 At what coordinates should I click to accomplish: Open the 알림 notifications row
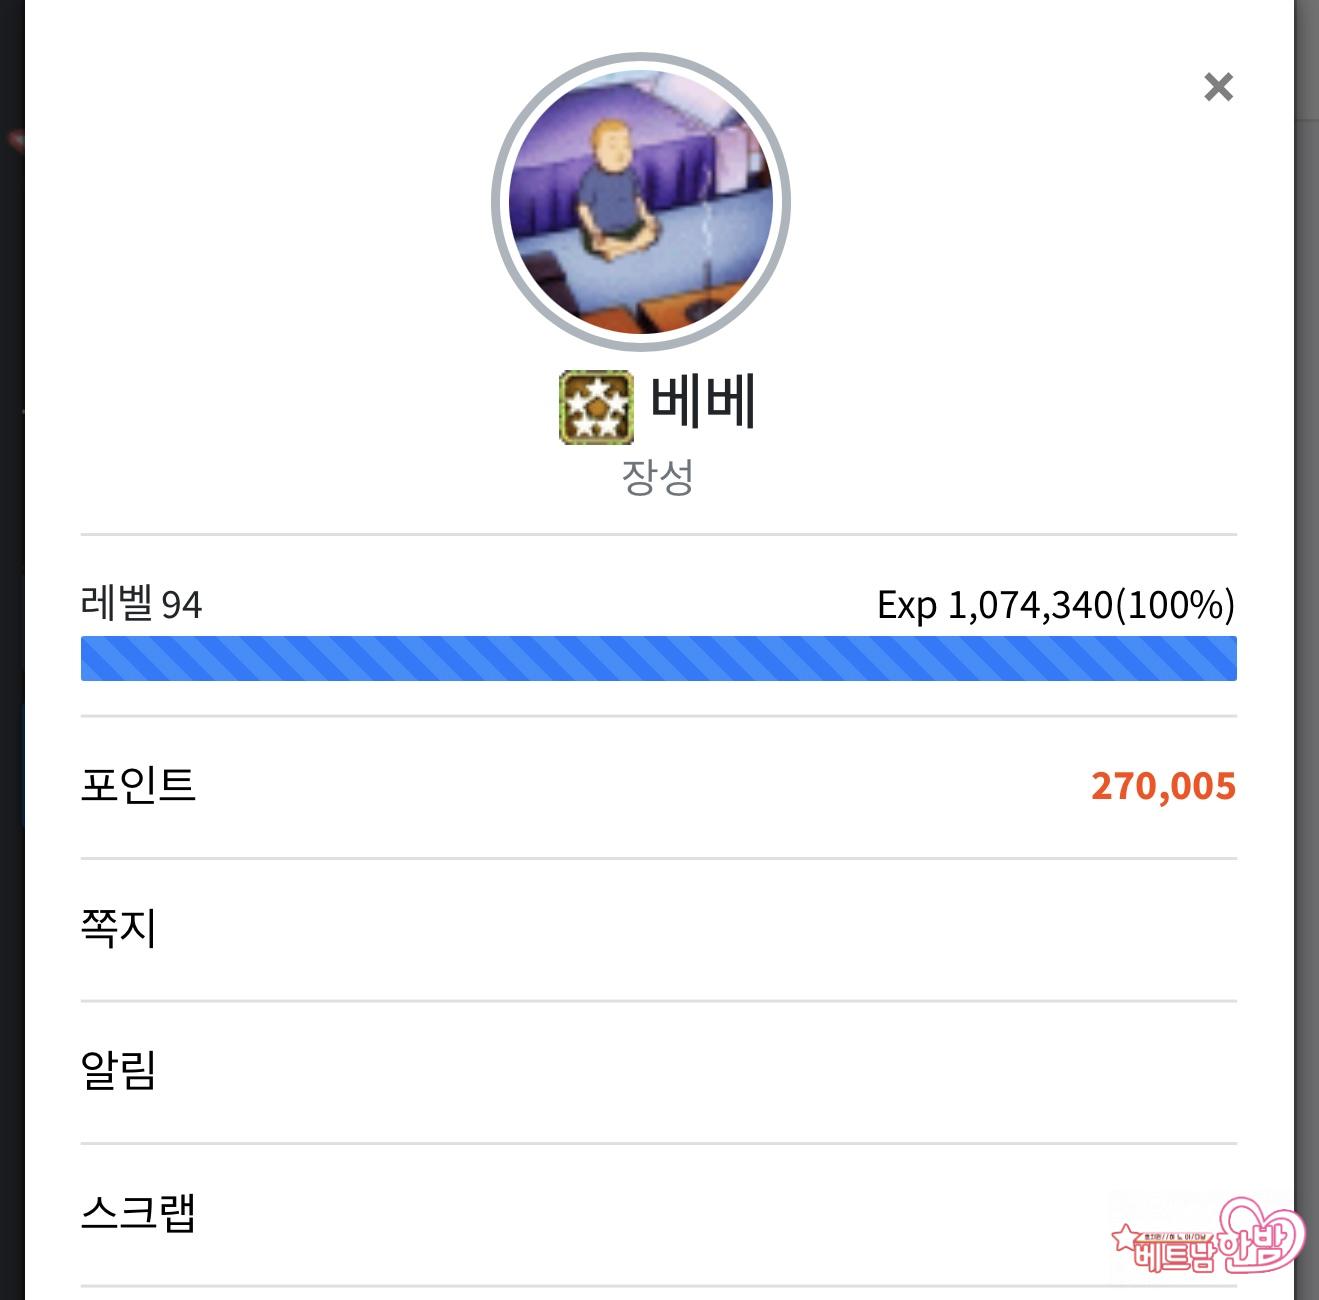point(659,1071)
